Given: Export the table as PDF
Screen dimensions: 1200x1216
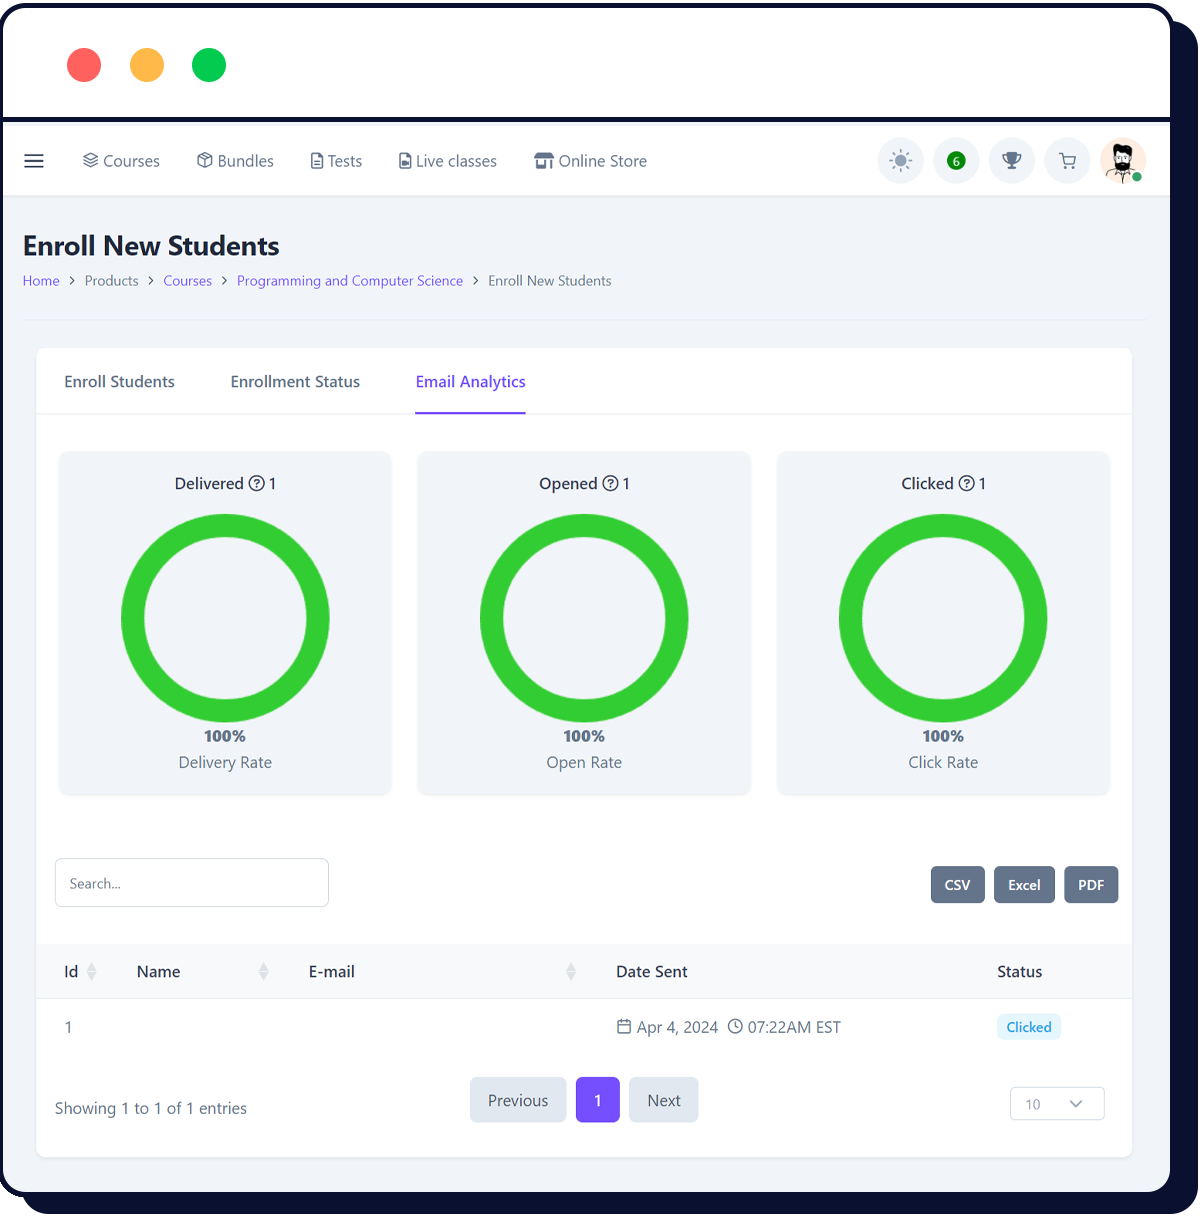Looking at the screenshot, I should click(x=1090, y=885).
